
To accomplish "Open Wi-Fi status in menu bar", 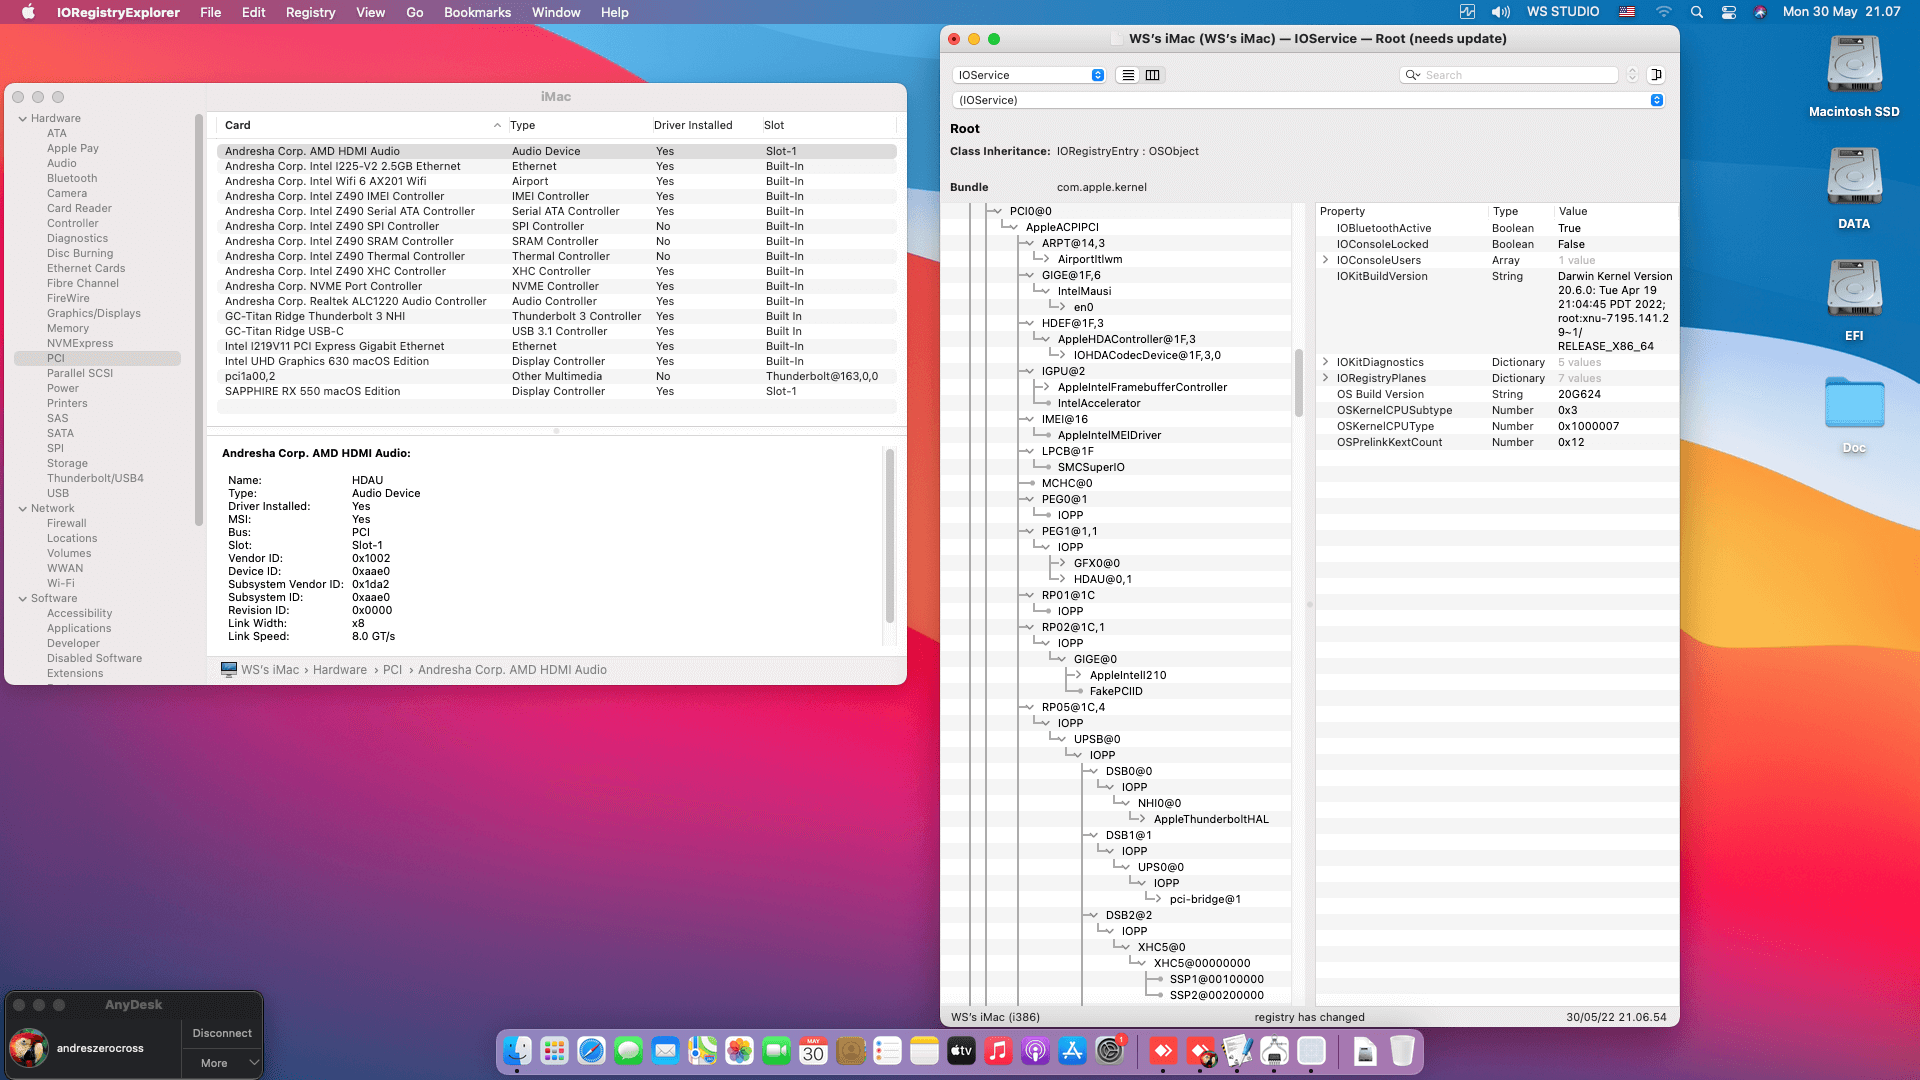I will click(1664, 12).
